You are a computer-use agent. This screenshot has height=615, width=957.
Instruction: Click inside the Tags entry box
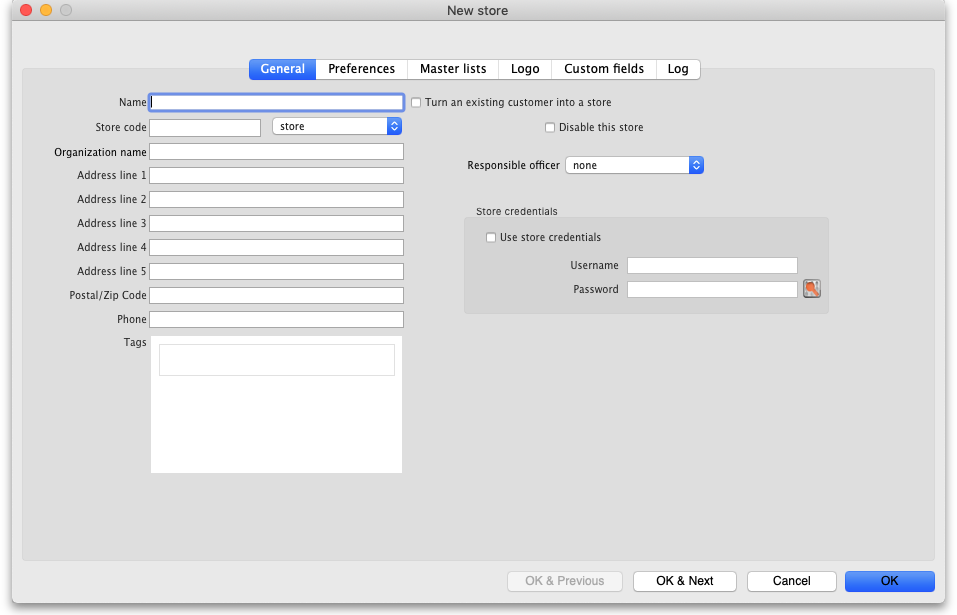coord(276,360)
